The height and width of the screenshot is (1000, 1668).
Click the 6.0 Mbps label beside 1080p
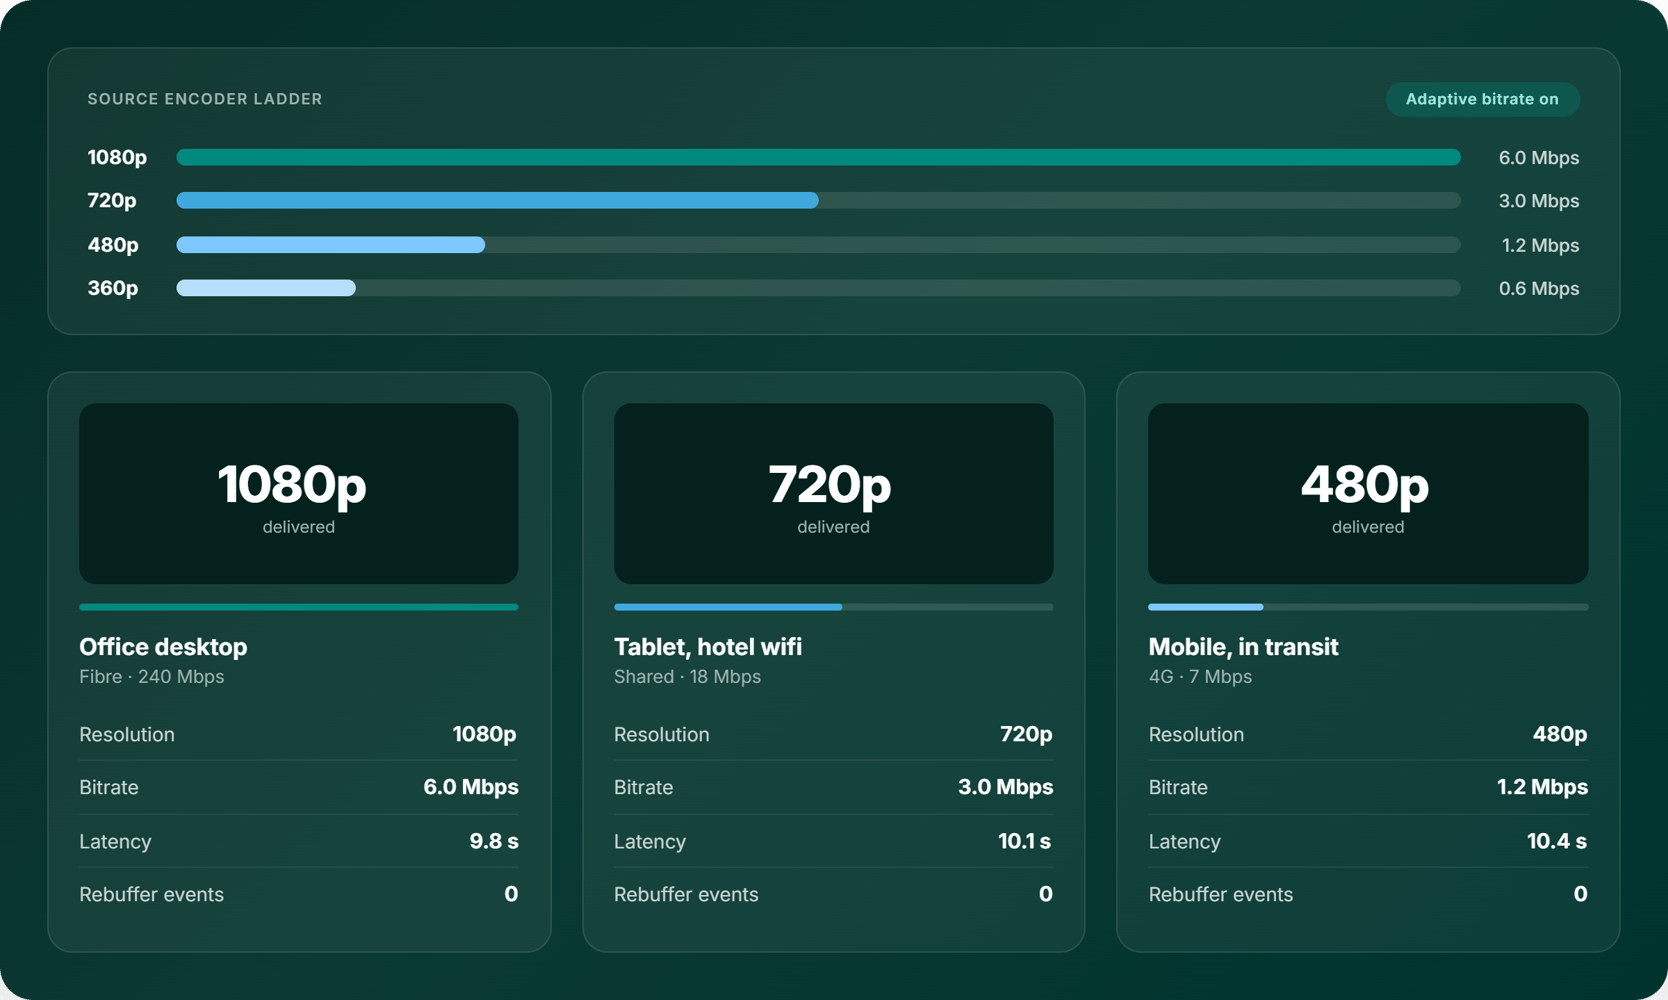point(1539,158)
